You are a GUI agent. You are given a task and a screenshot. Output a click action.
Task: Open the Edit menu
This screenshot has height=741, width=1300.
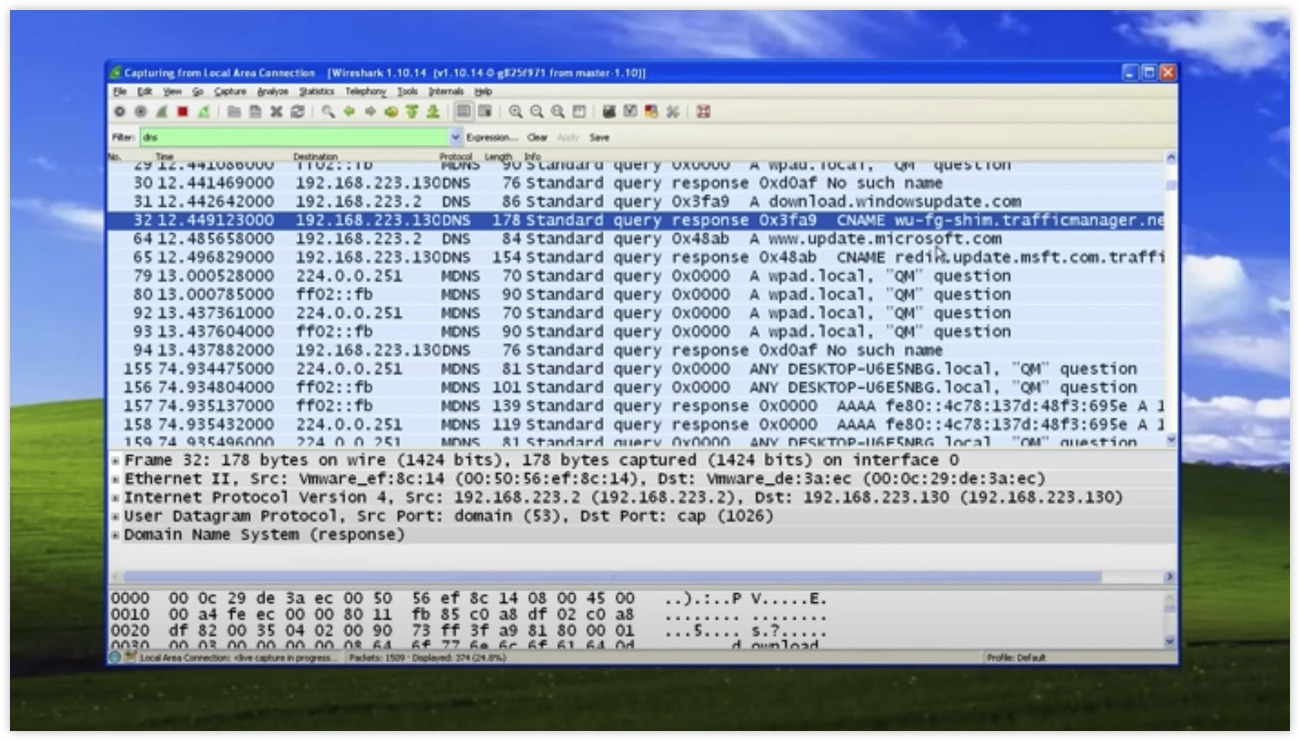(x=145, y=91)
